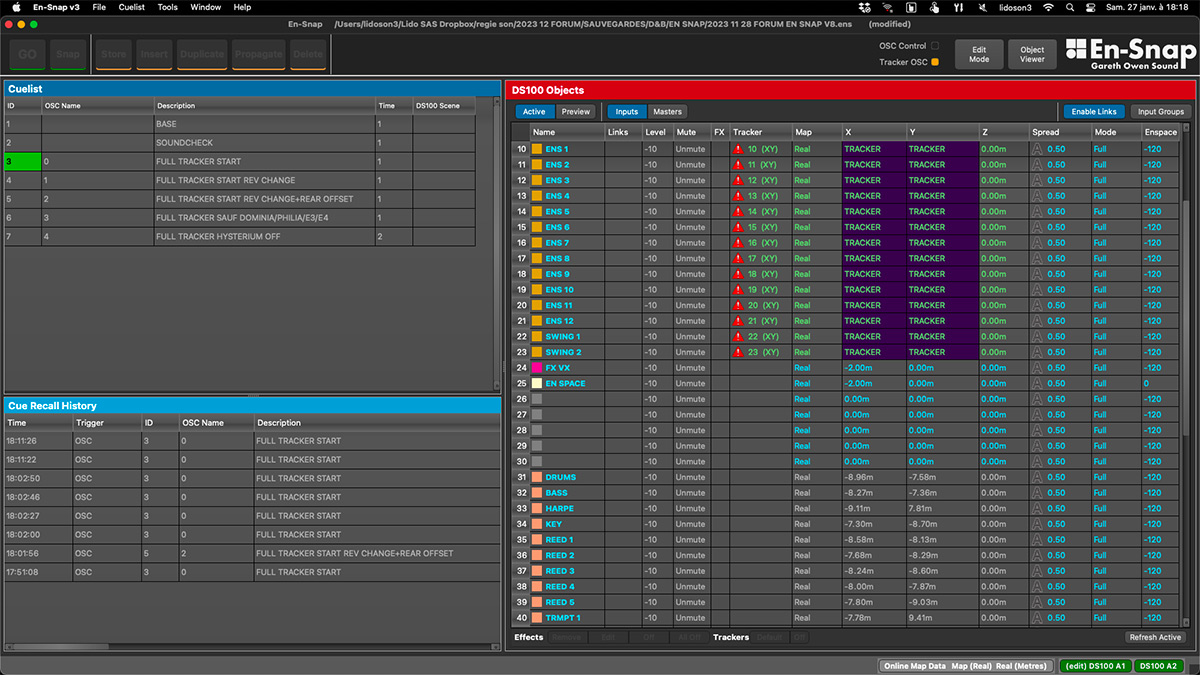
Task: Open macOS Spotlight search icon
Action: click(x=1072, y=7)
